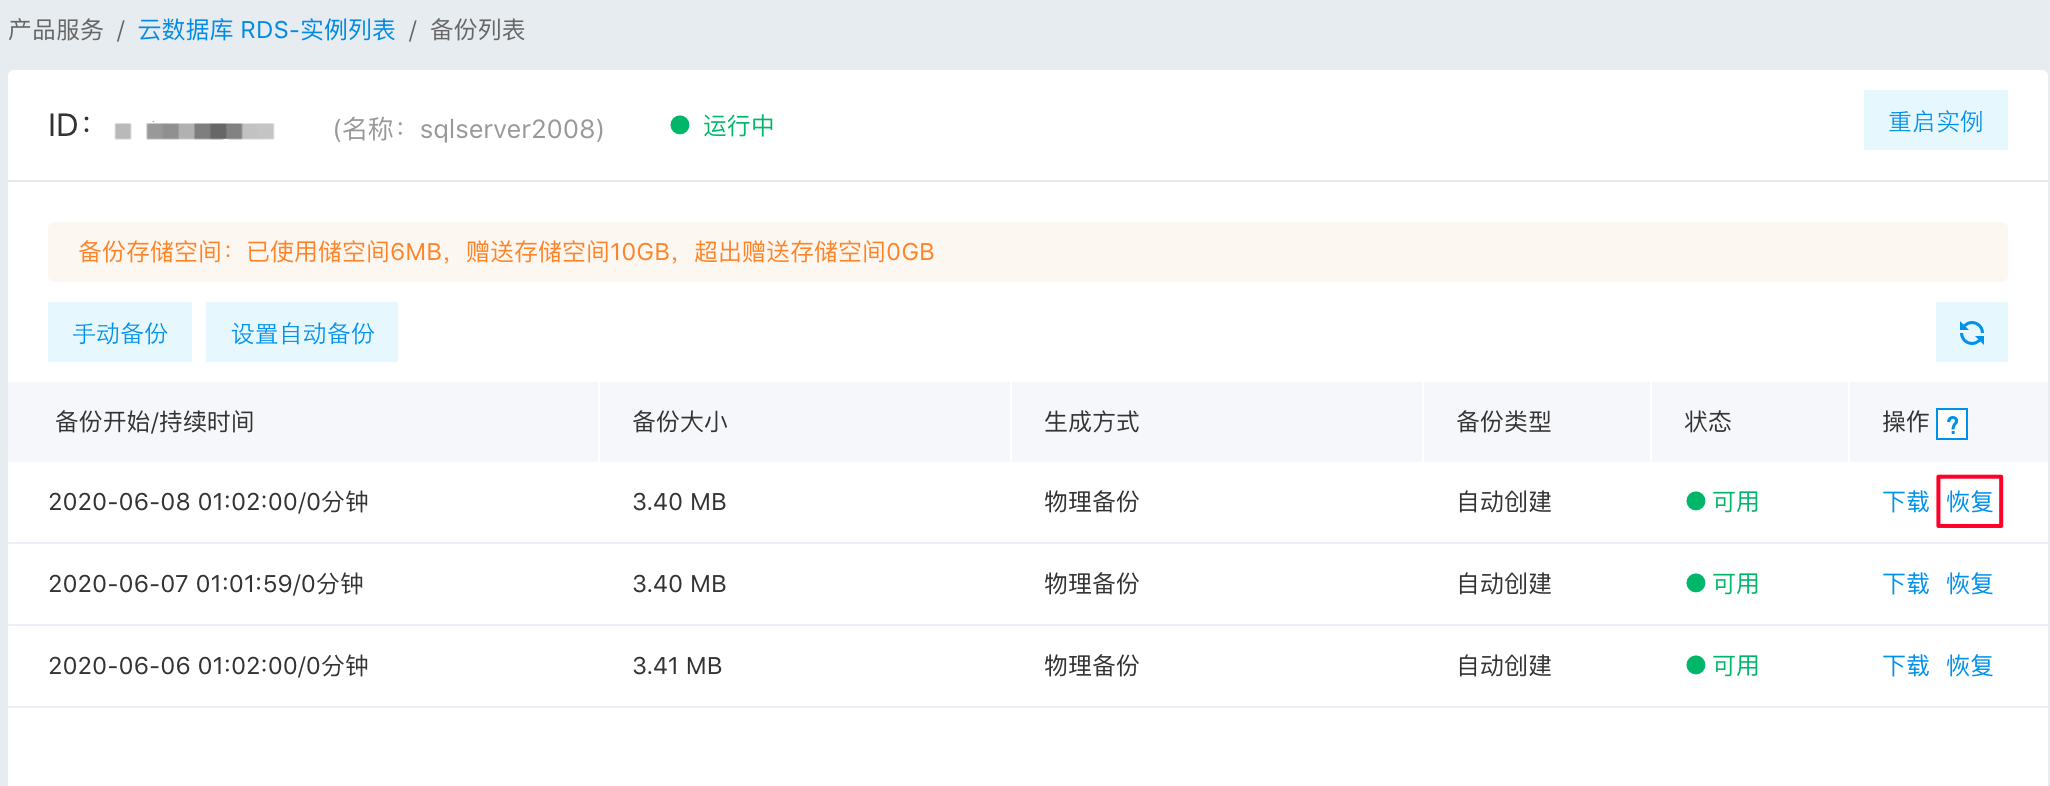
Task: Click the 可用 status of 2020-06-08 backup
Action: (1722, 501)
